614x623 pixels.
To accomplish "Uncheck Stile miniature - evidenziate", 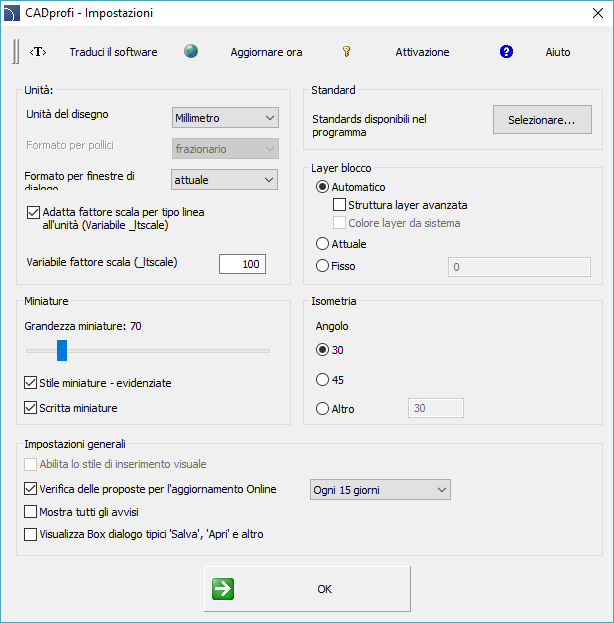I will coord(31,383).
